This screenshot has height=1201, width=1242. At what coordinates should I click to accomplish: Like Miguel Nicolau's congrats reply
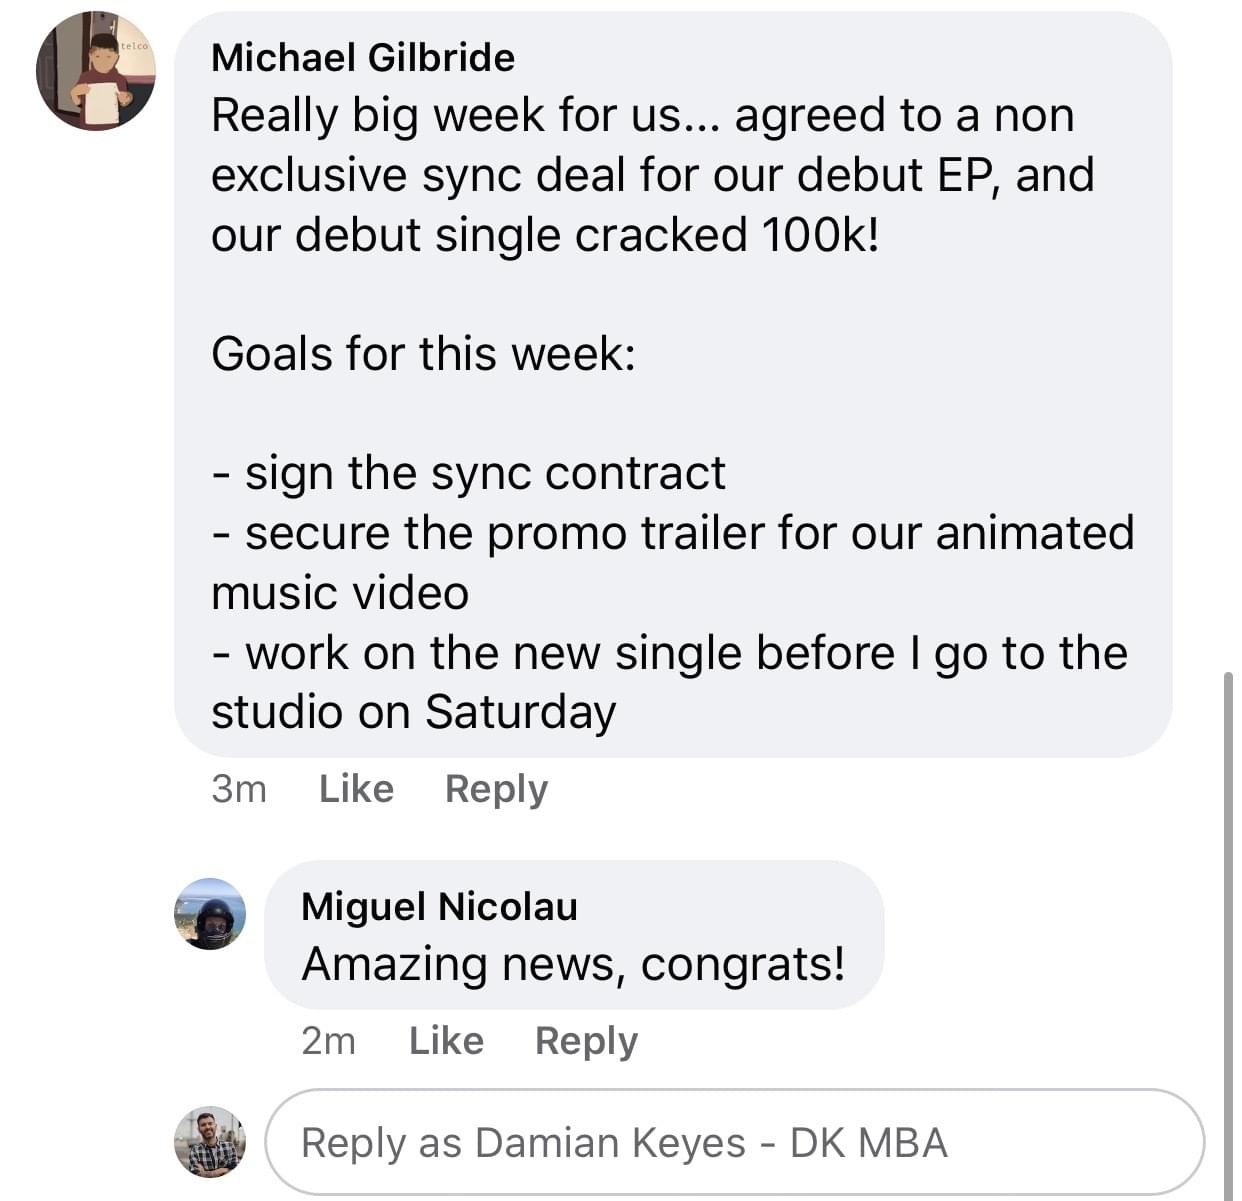tap(446, 1041)
